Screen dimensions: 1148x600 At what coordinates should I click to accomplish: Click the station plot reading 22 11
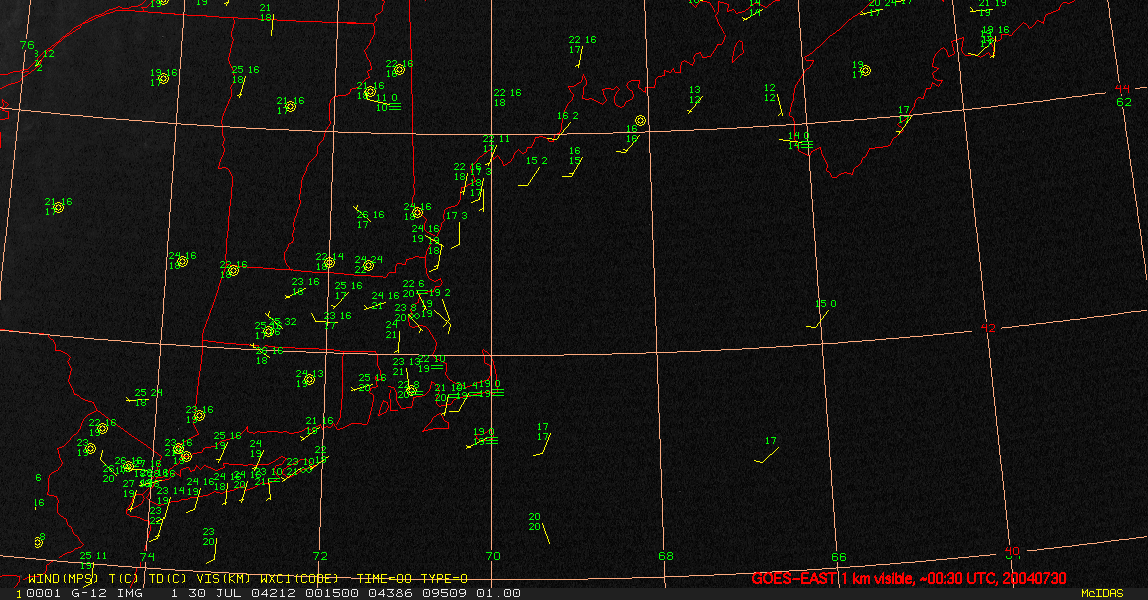tap(496, 139)
